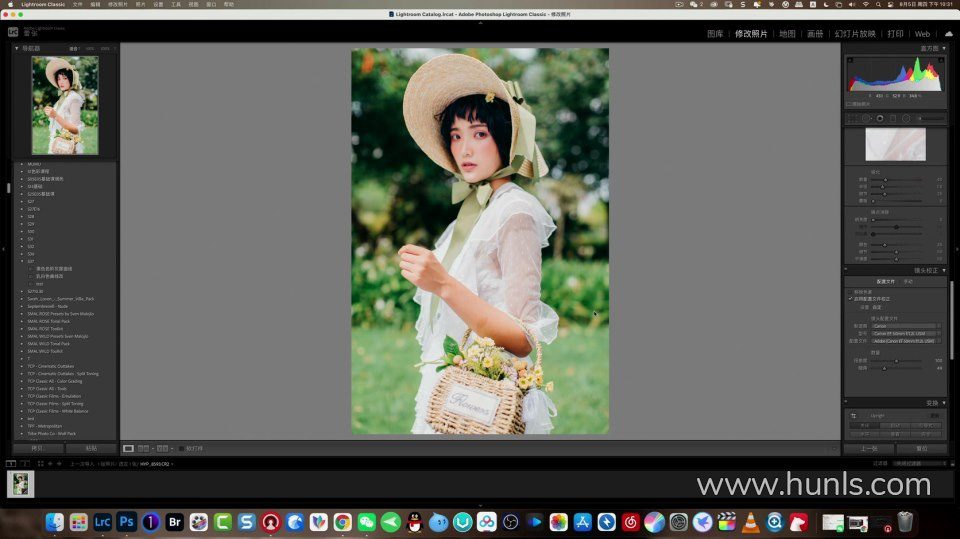The image size is (960, 539).
Task: Click Google Chrome icon in the dock
Action: tap(343, 522)
